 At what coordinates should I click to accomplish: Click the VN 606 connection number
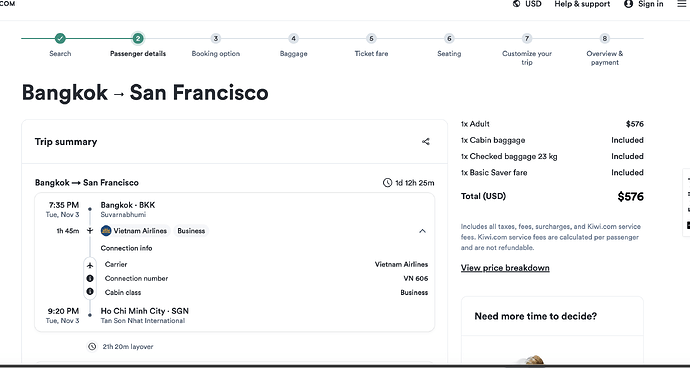click(x=415, y=278)
